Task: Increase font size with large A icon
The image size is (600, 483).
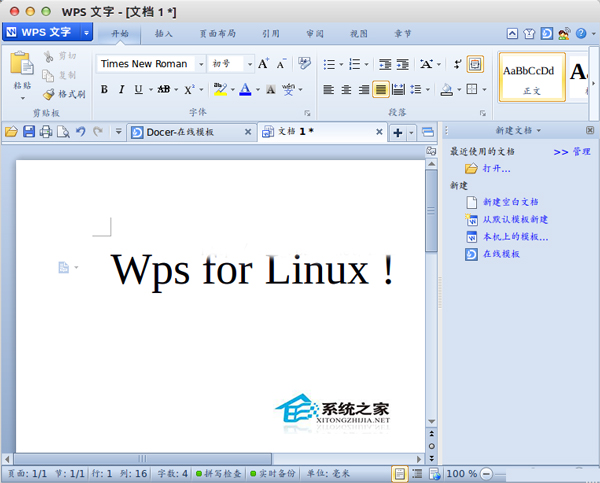Action: 263,64
